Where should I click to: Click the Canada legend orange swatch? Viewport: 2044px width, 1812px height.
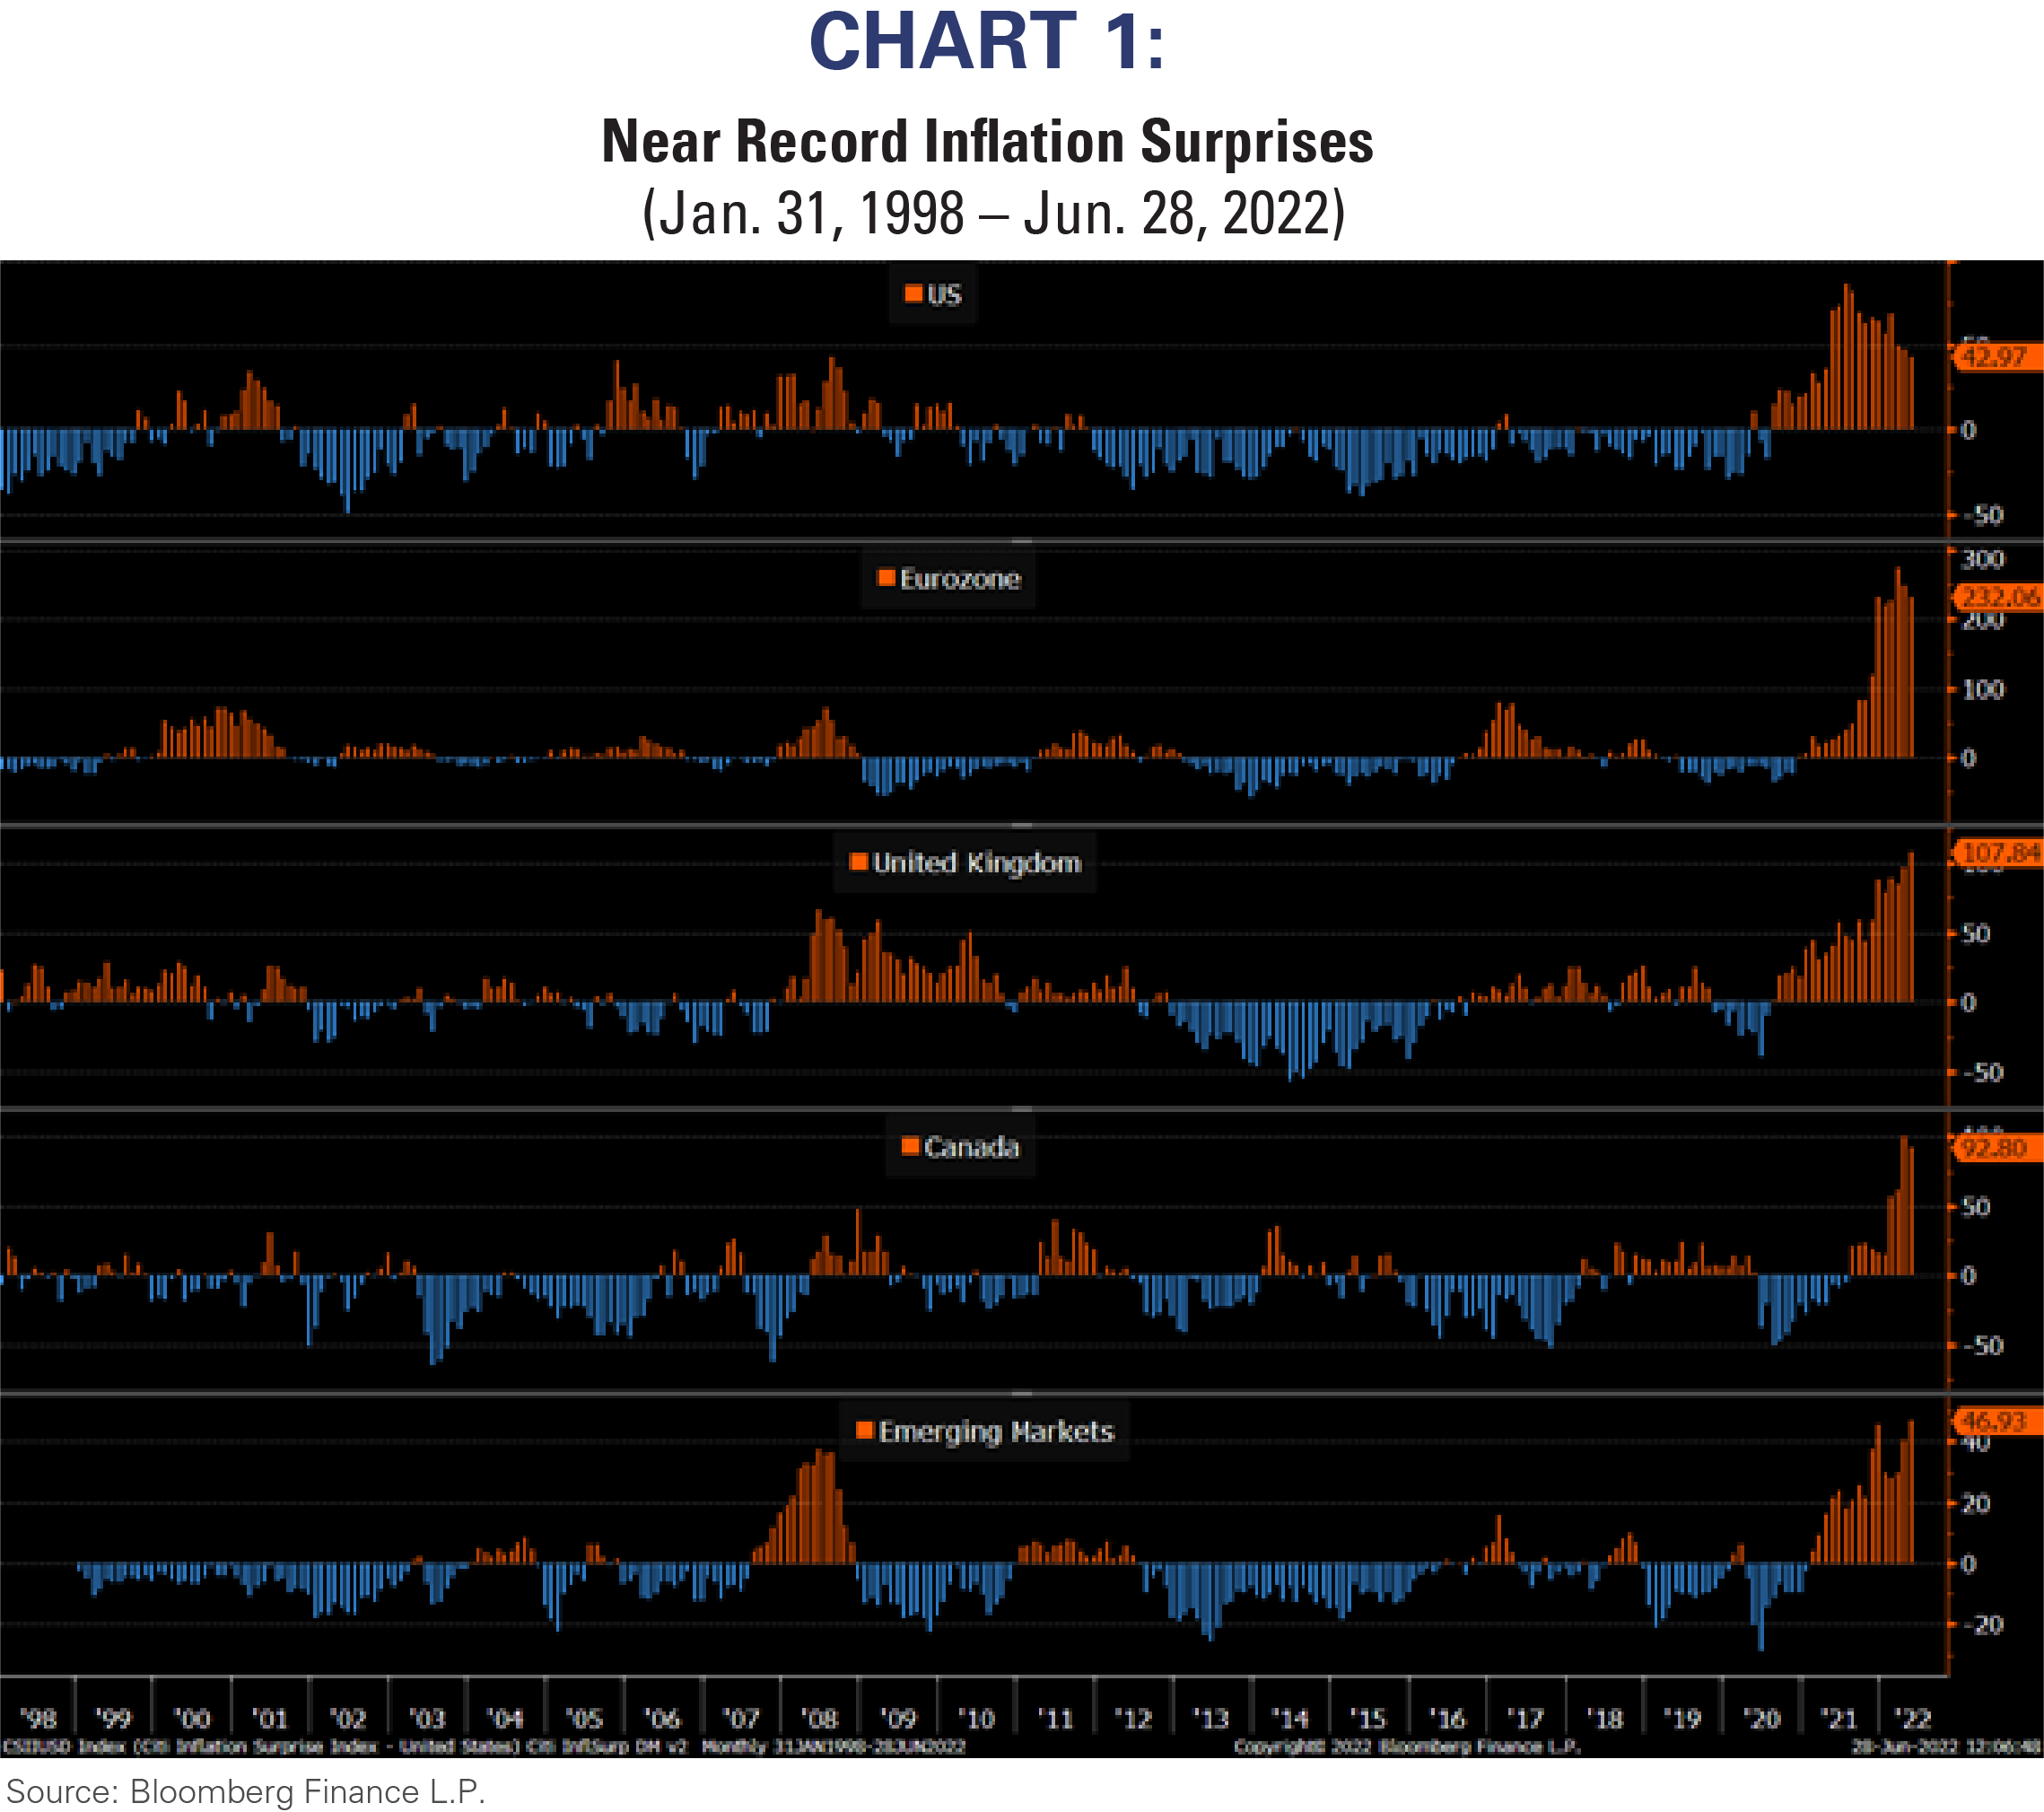pos(910,1145)
